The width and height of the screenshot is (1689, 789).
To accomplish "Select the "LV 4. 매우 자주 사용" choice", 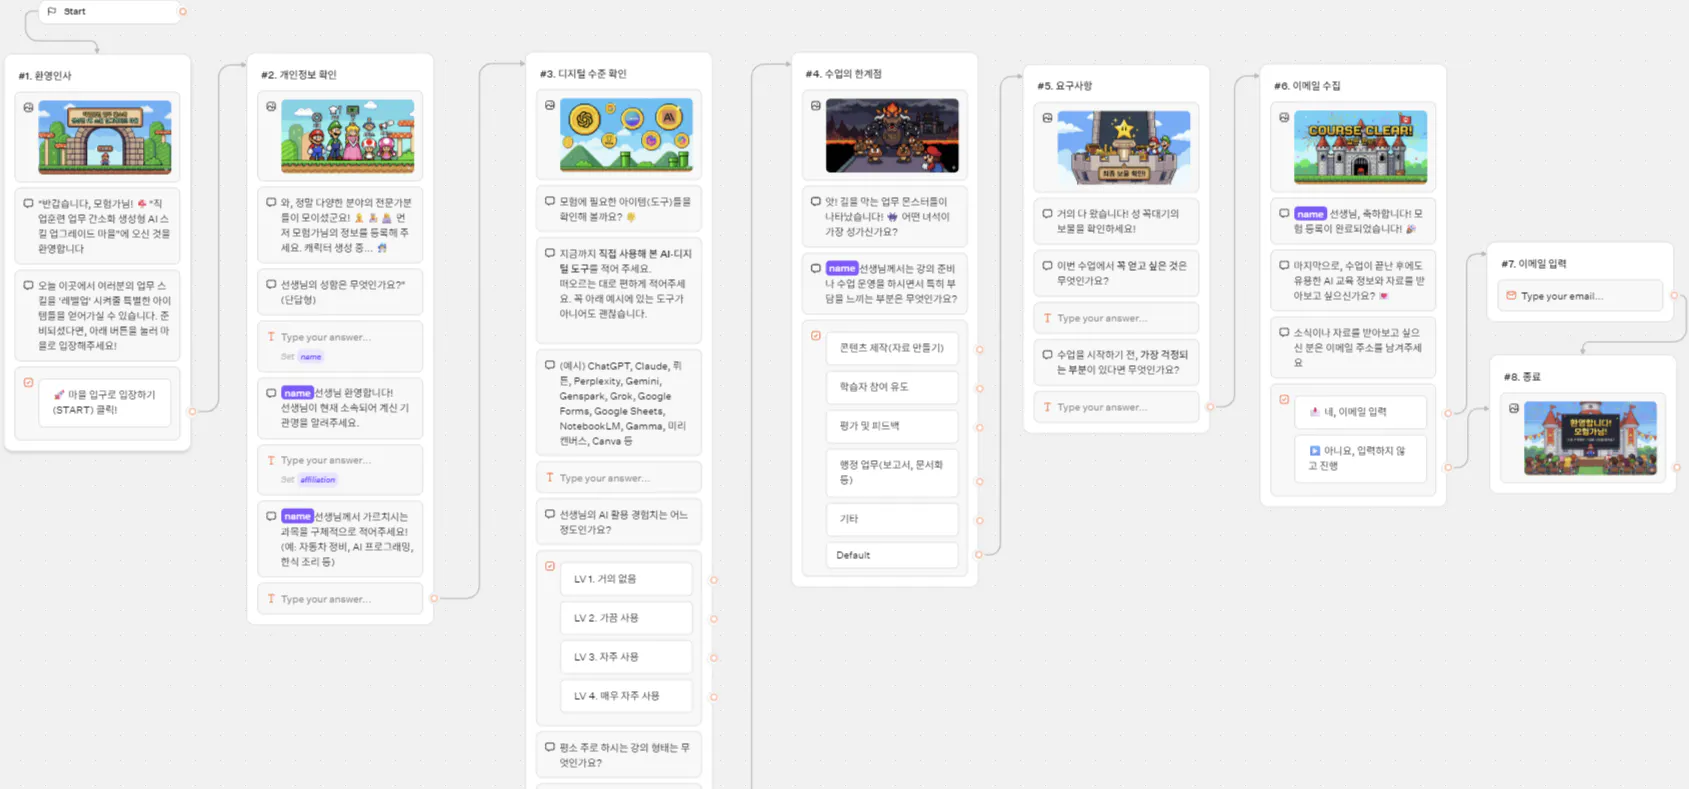I will pos(626,696).
